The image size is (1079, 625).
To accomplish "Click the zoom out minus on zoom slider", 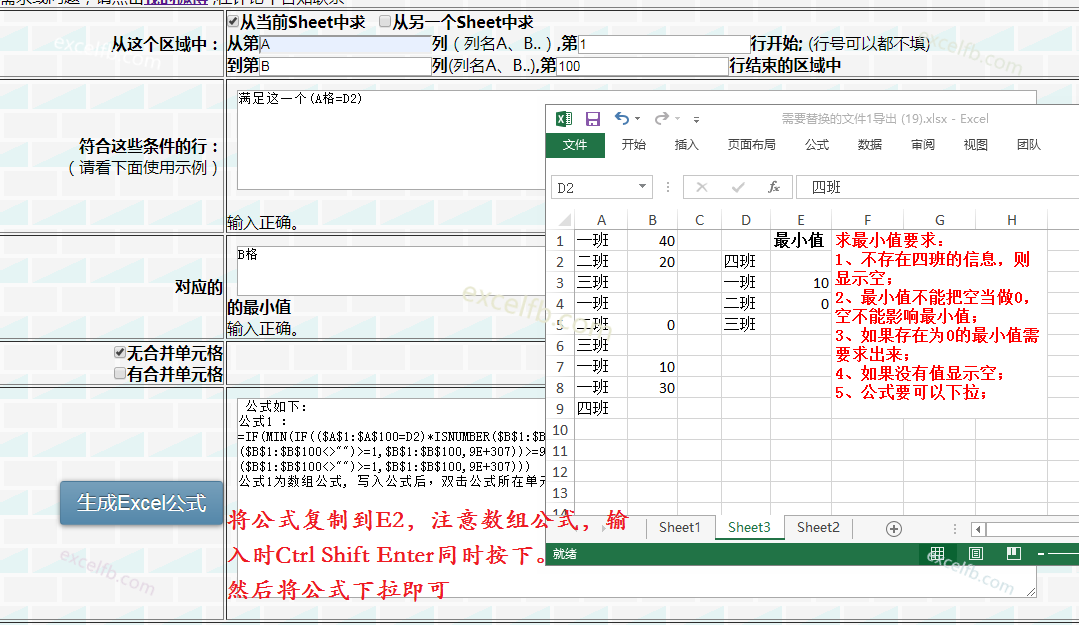I will (x=1041, y=554).
